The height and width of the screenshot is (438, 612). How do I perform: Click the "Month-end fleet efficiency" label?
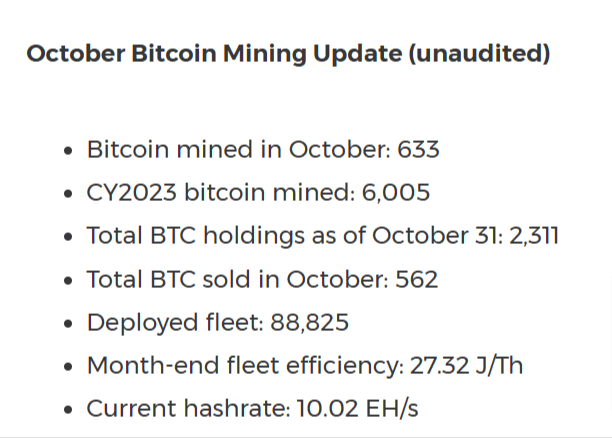[x=243, y=366]
